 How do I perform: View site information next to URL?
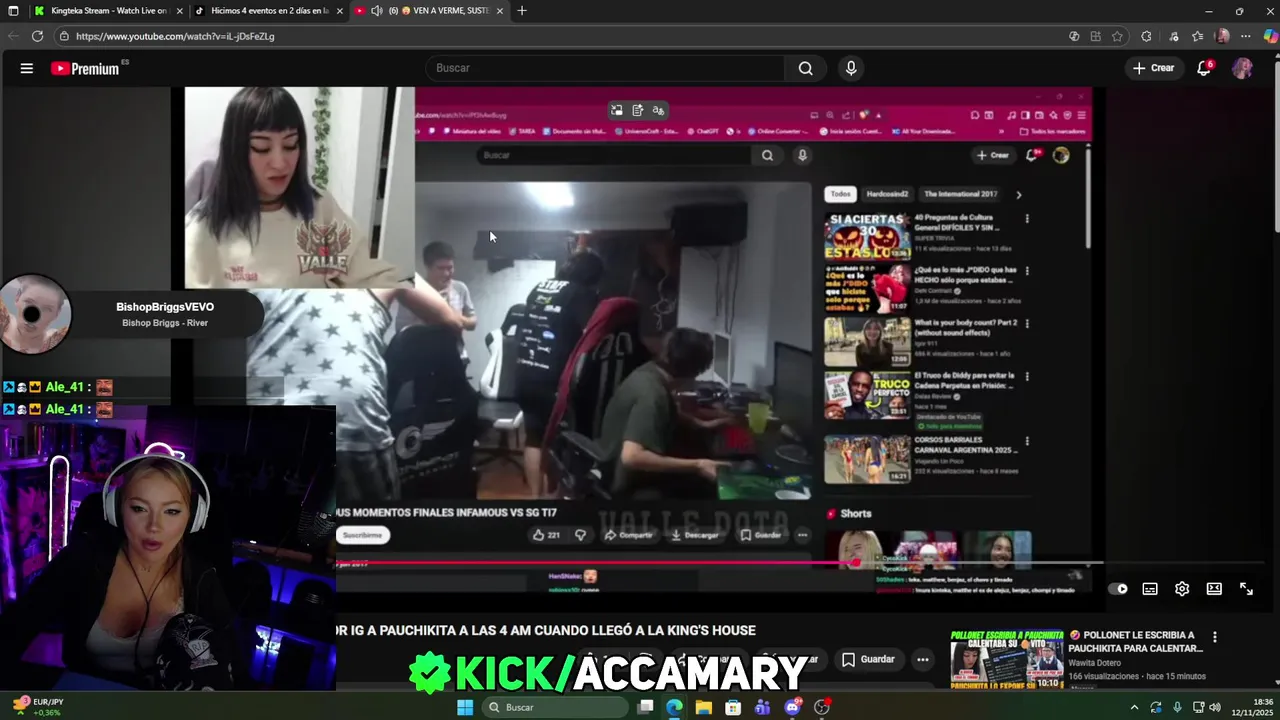tap(64, 36)
